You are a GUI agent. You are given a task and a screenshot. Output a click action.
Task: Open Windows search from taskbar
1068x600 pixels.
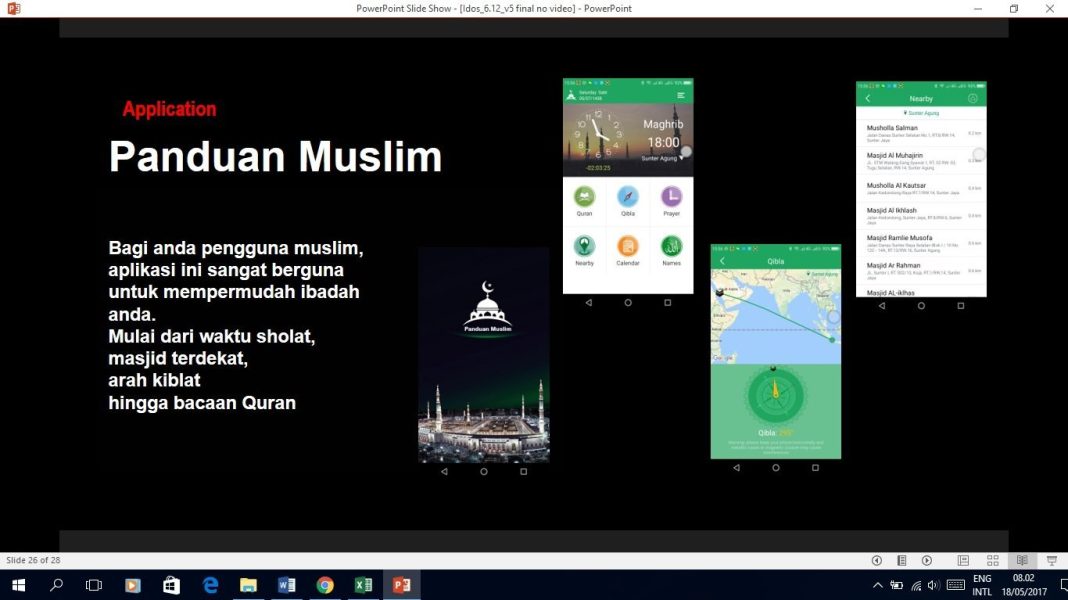click(x=57, y=585)
